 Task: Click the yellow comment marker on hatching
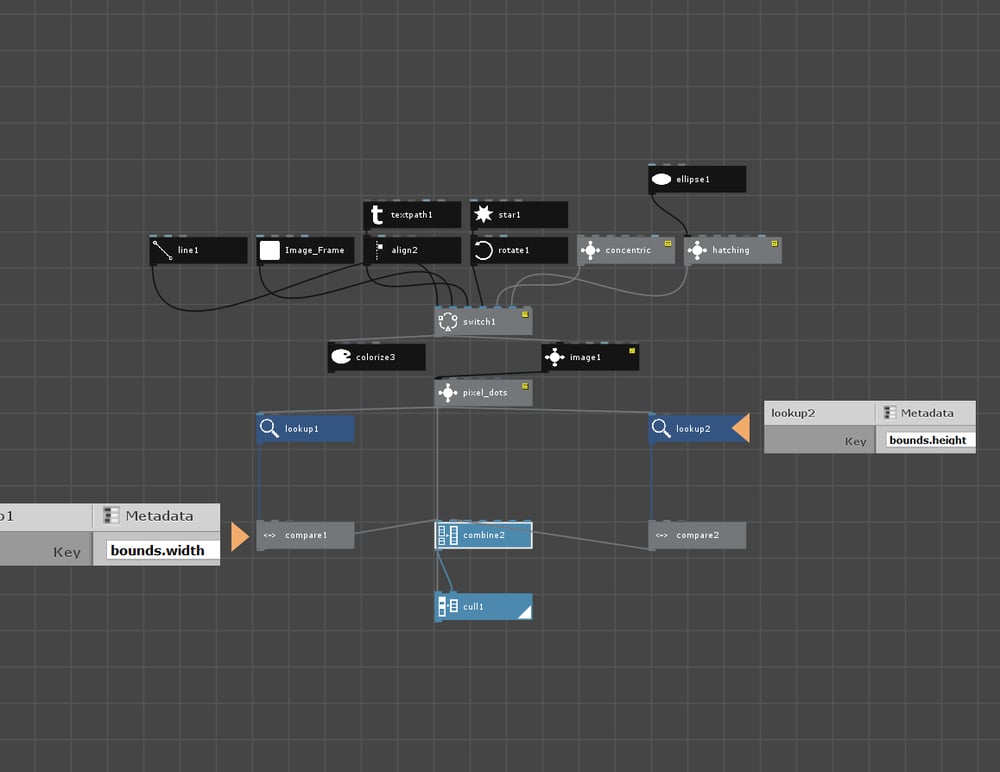coord(774,244)
